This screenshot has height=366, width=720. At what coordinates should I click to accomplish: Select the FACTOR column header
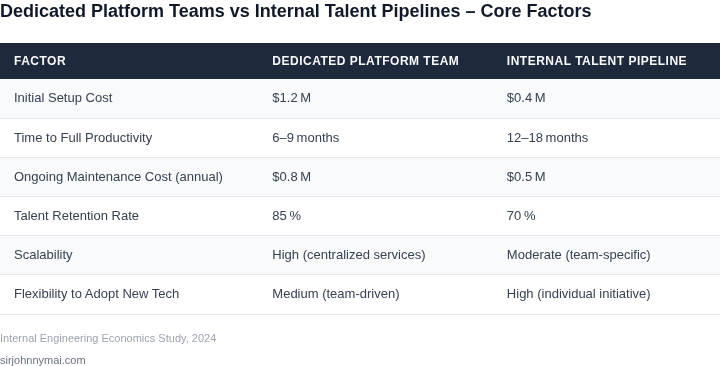coord(40,61)
